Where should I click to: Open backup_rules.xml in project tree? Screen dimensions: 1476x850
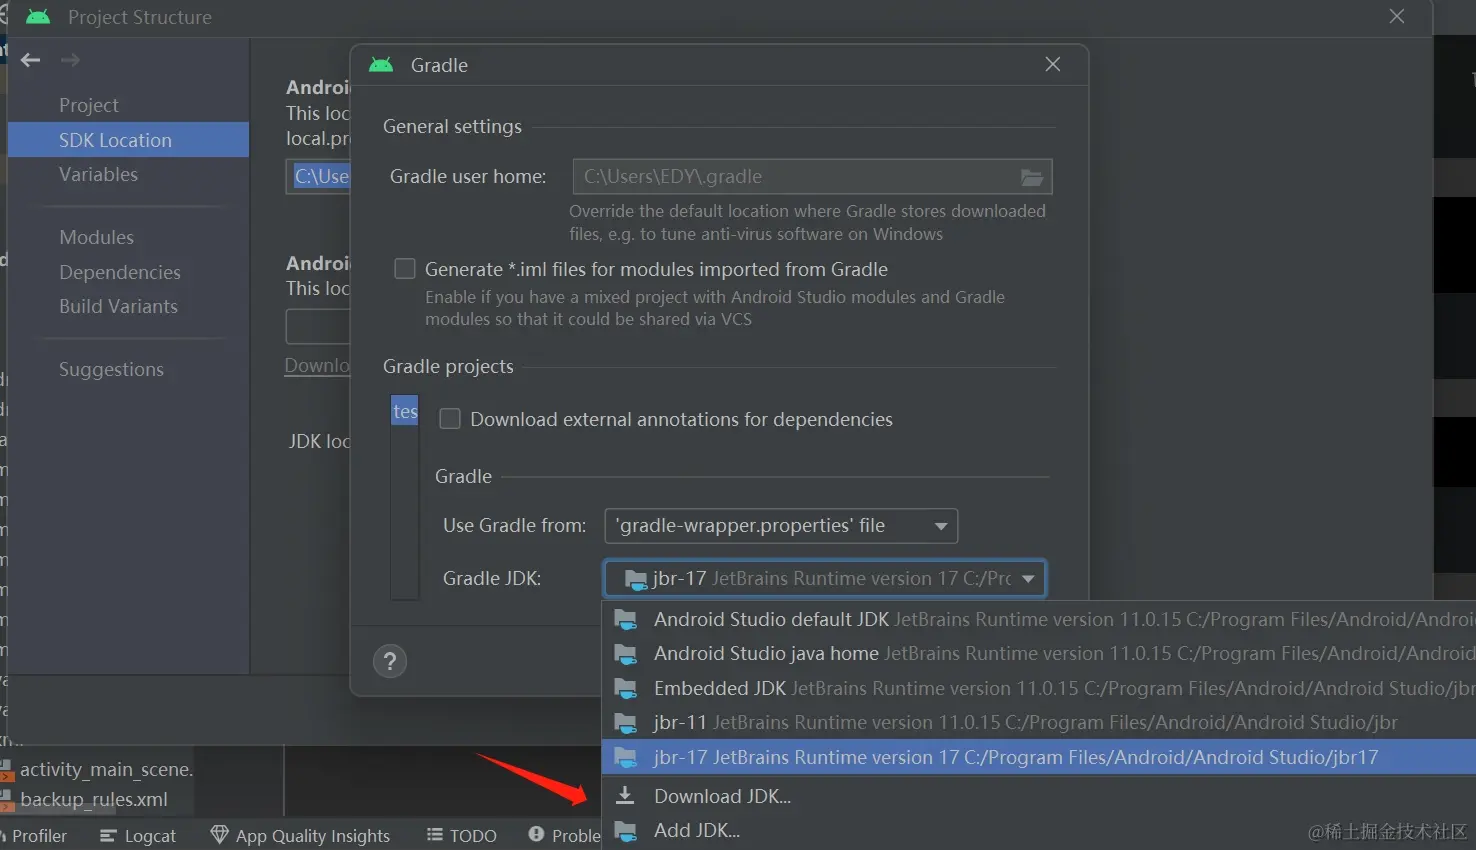(x=94, y=799)
